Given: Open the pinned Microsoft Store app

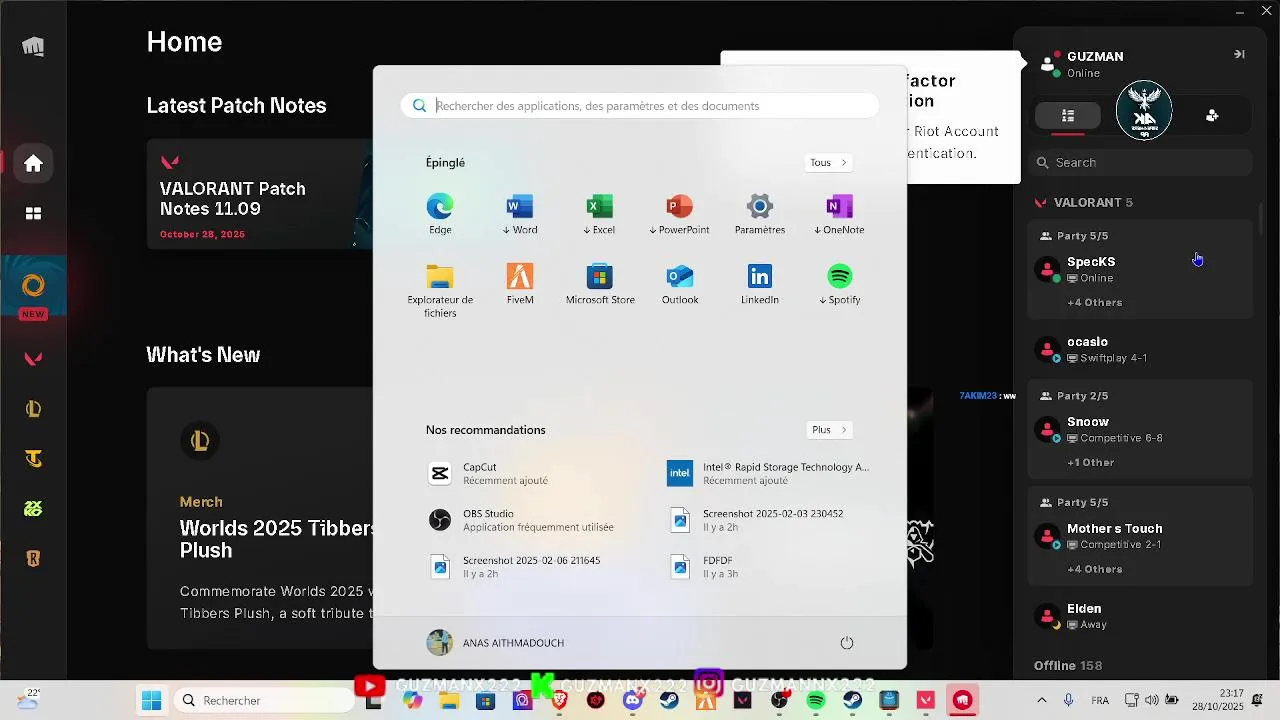Looking at the screenshot, I should (x=600, y=284).
